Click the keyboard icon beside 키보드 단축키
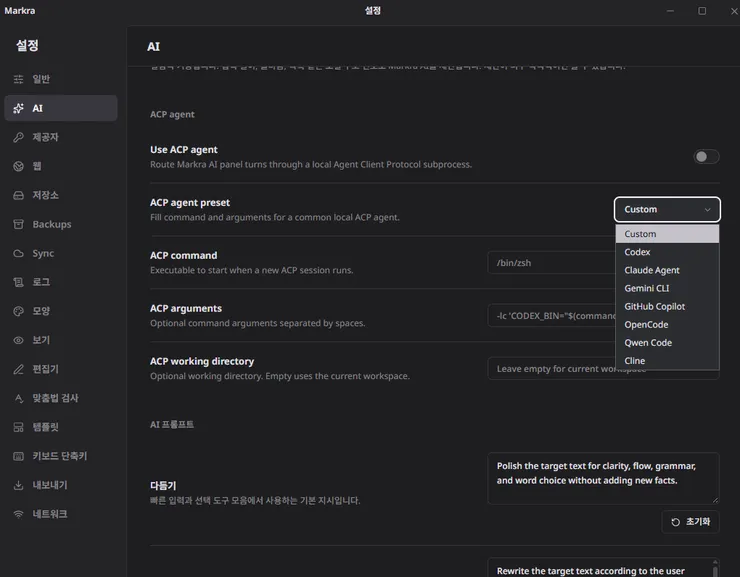740x577 pixels. pos(18,456)
